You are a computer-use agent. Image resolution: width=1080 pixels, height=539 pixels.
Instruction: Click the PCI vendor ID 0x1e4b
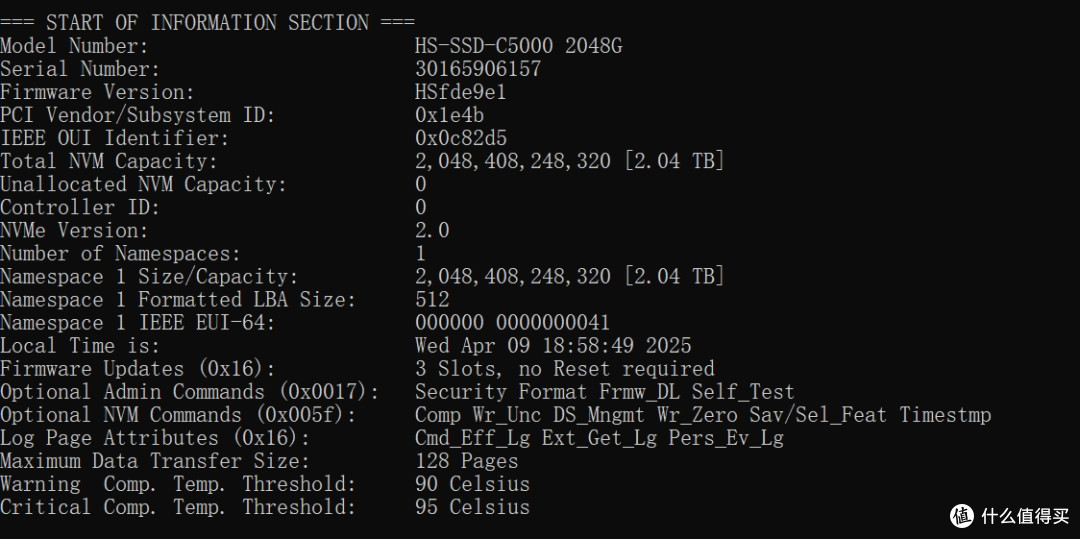449,115
